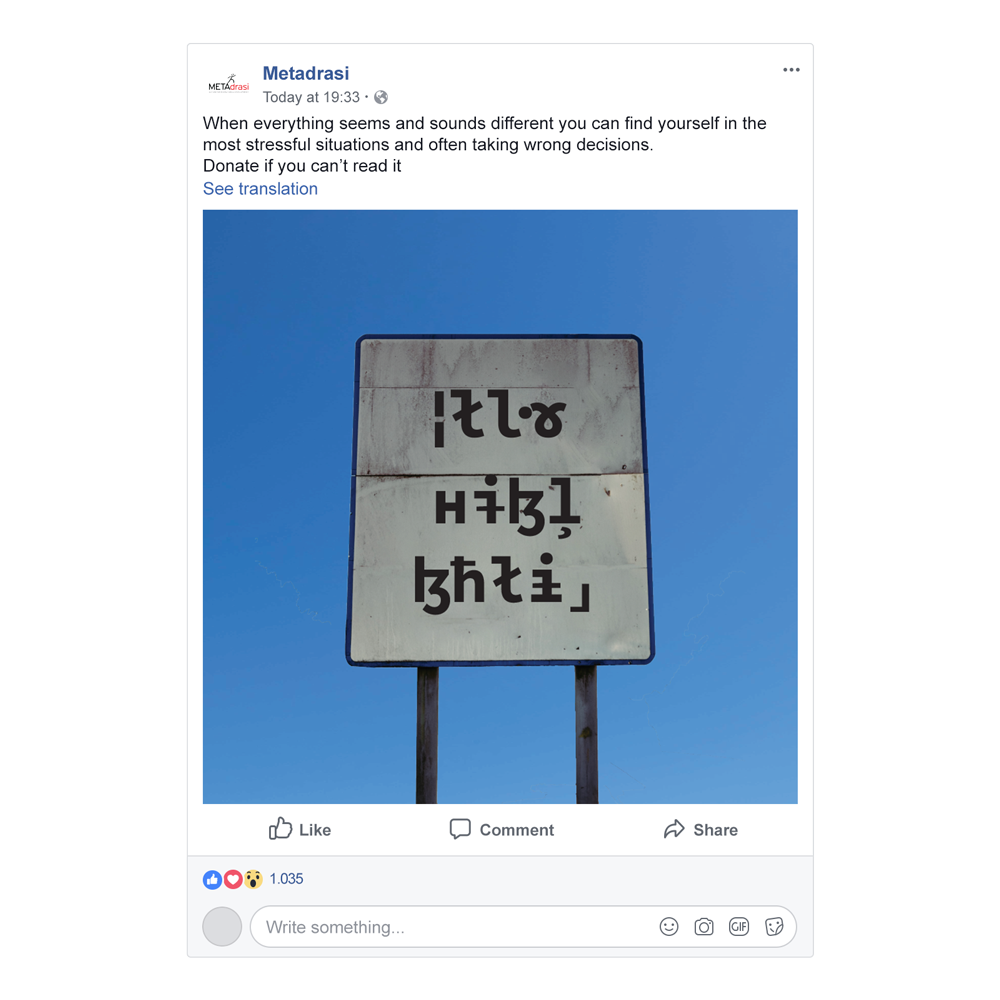
Task: Select the Comment button text
Action: click(517, 830)
